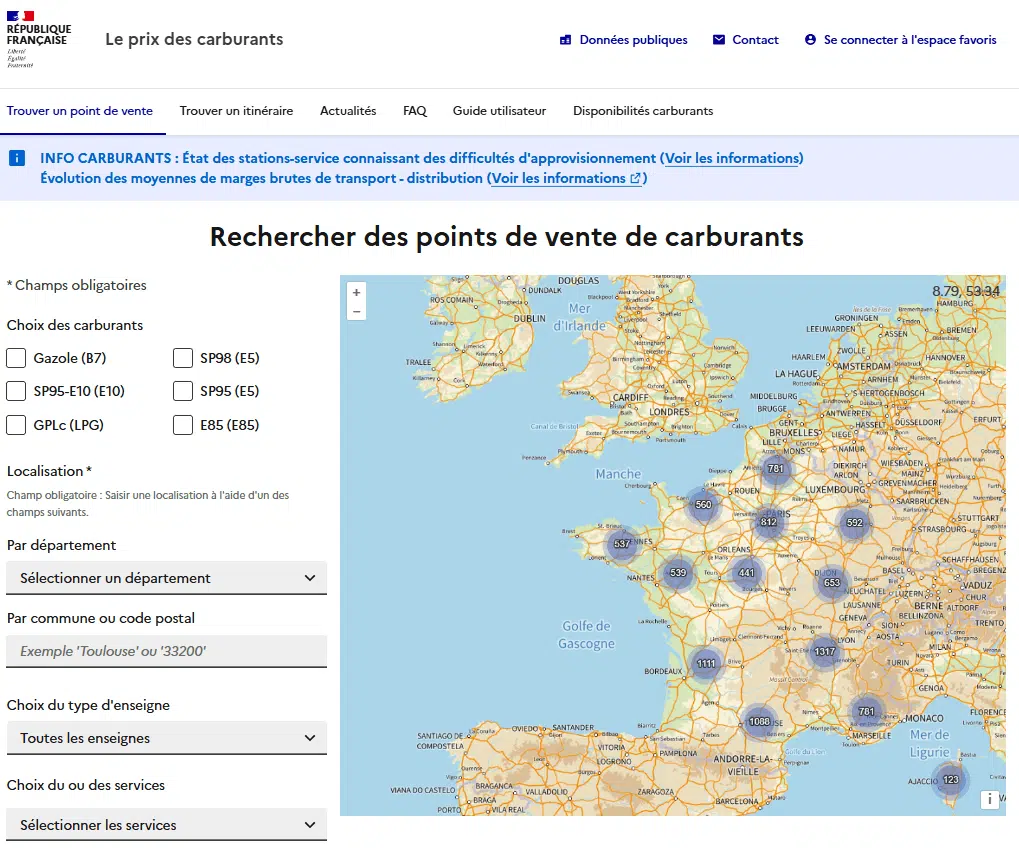Click the Contact envelope icon
The width and height of the screenshot is (1019, 850).
[719, 40]
